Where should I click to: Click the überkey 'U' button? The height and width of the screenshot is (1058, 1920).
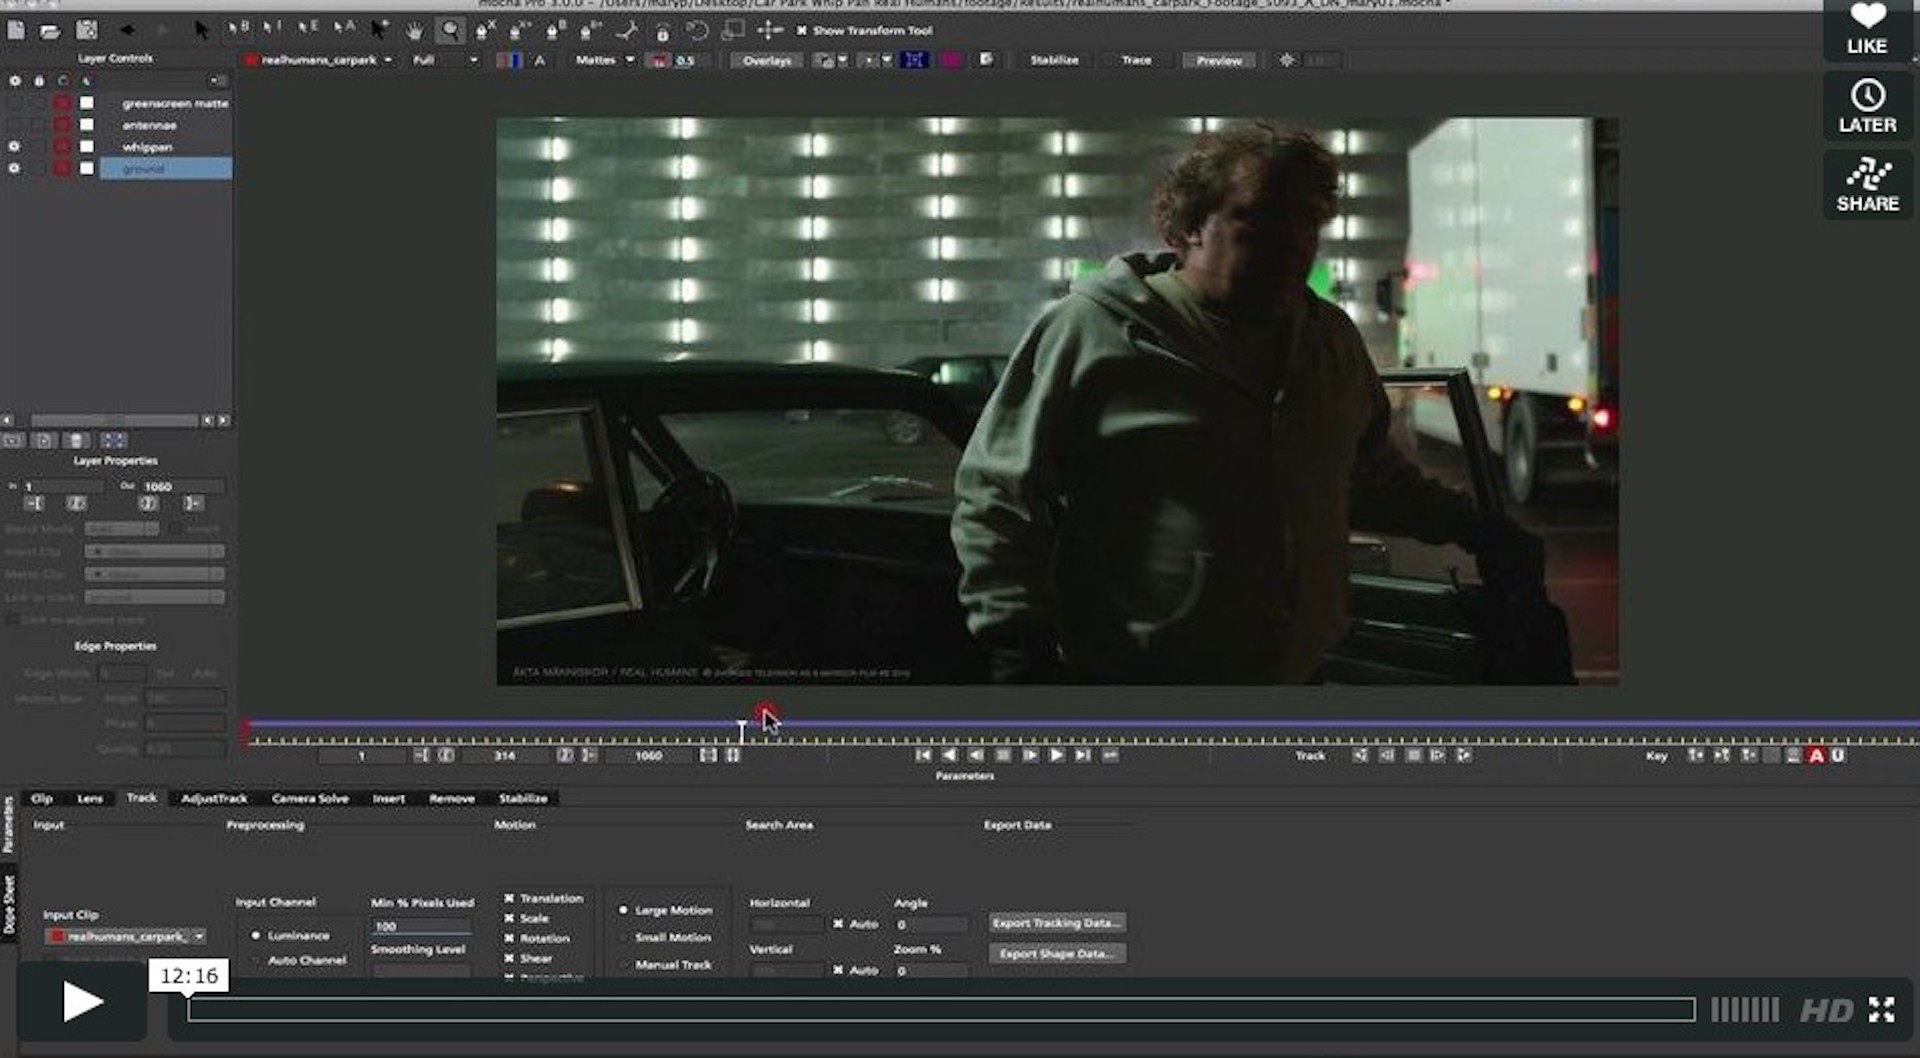1837,756
